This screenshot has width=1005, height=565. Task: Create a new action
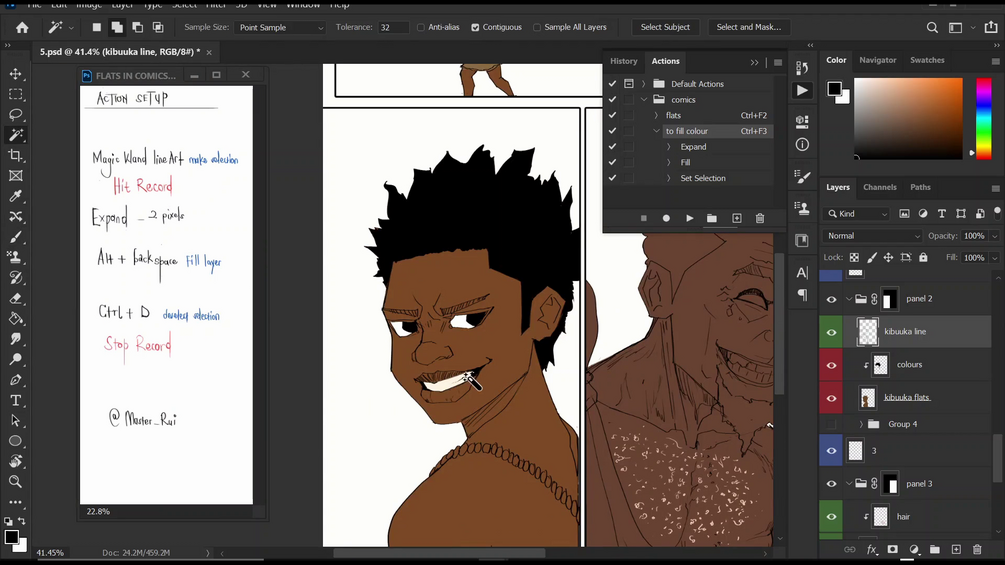(736, 218)
